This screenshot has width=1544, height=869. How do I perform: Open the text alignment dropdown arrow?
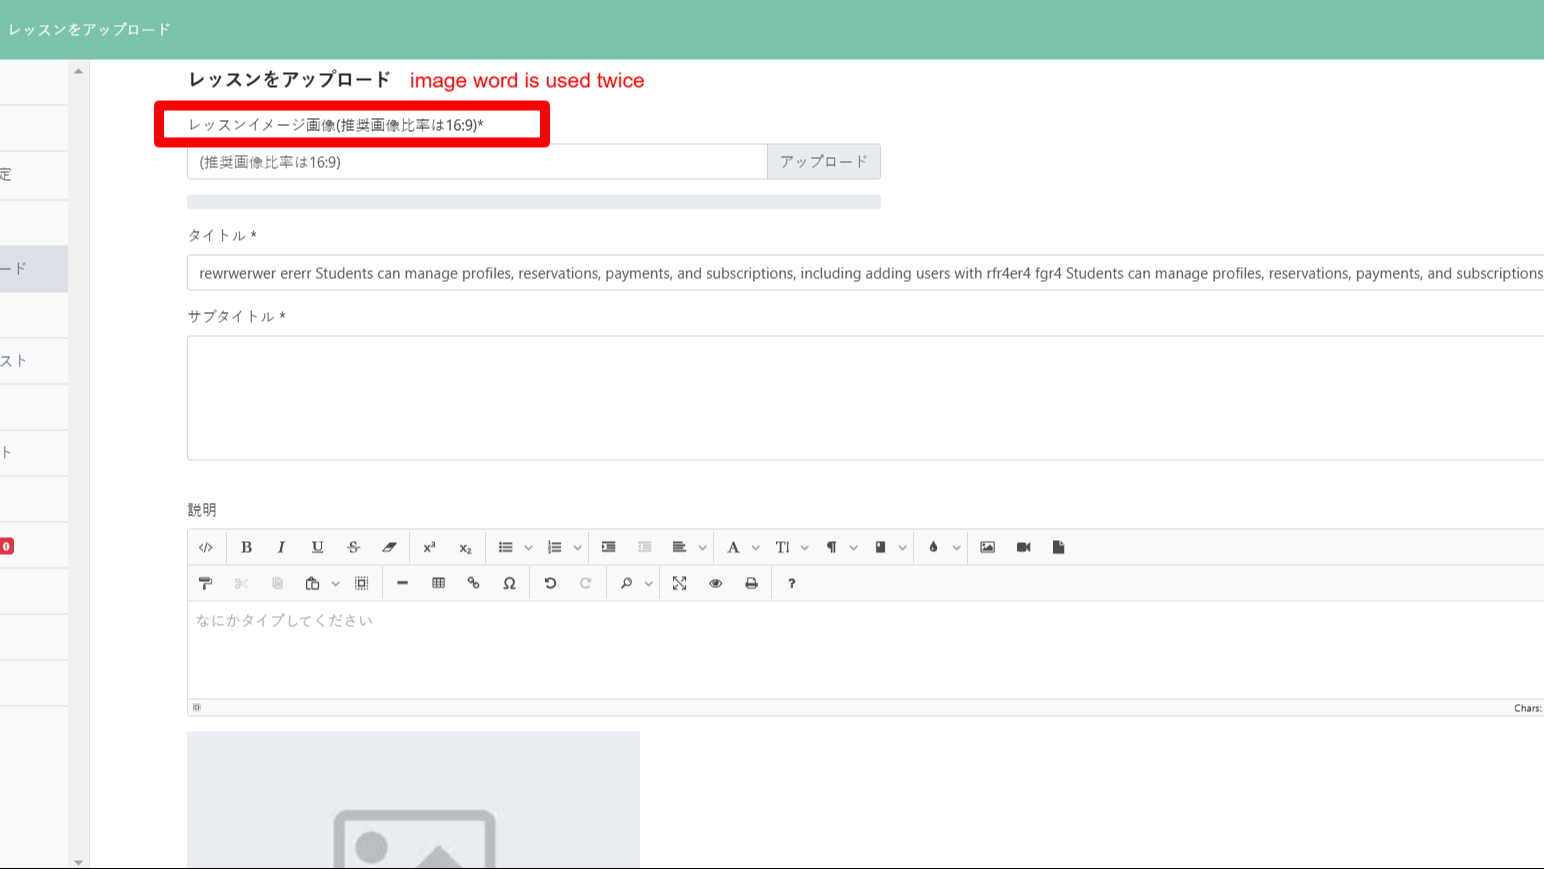[702, 547]
